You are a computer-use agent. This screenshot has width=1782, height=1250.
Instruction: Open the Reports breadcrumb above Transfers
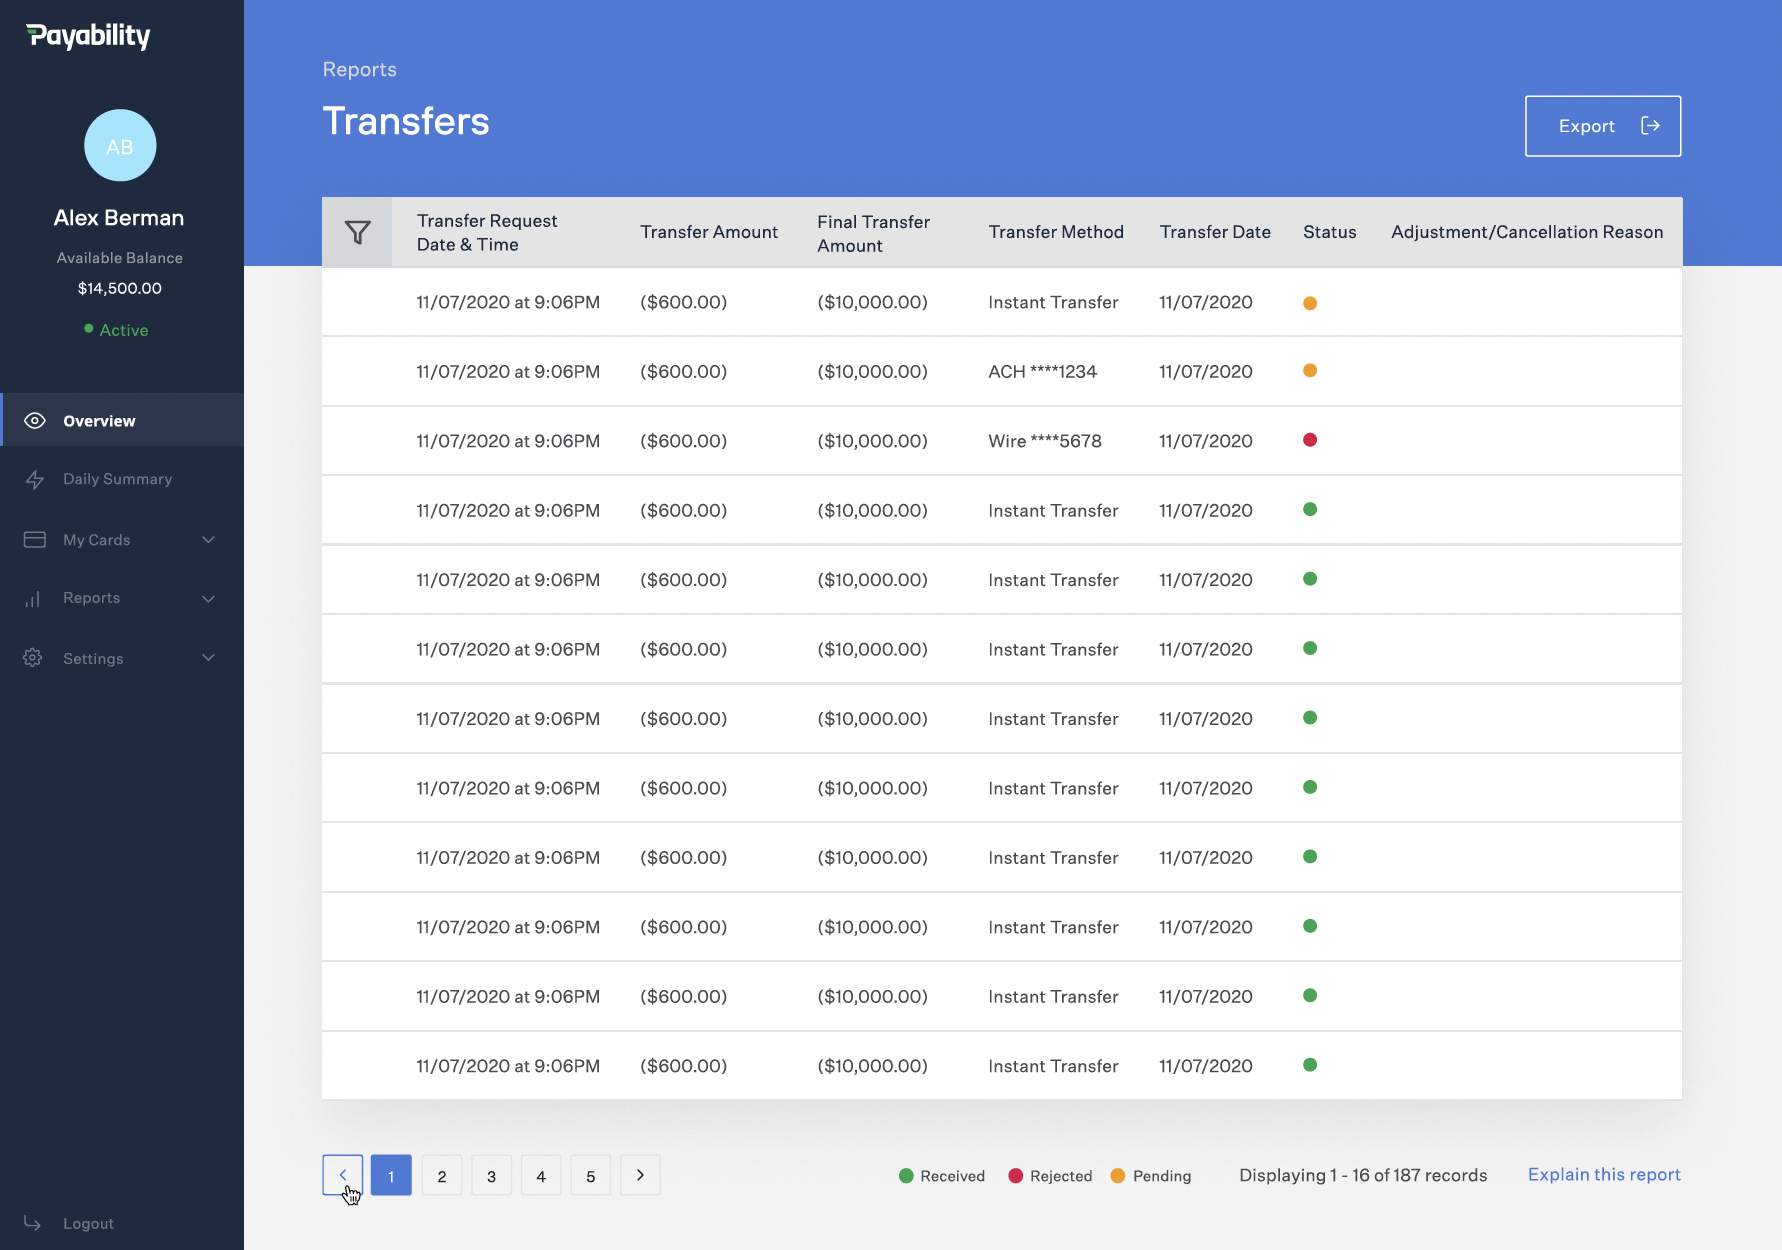click(x=359, y=69)
